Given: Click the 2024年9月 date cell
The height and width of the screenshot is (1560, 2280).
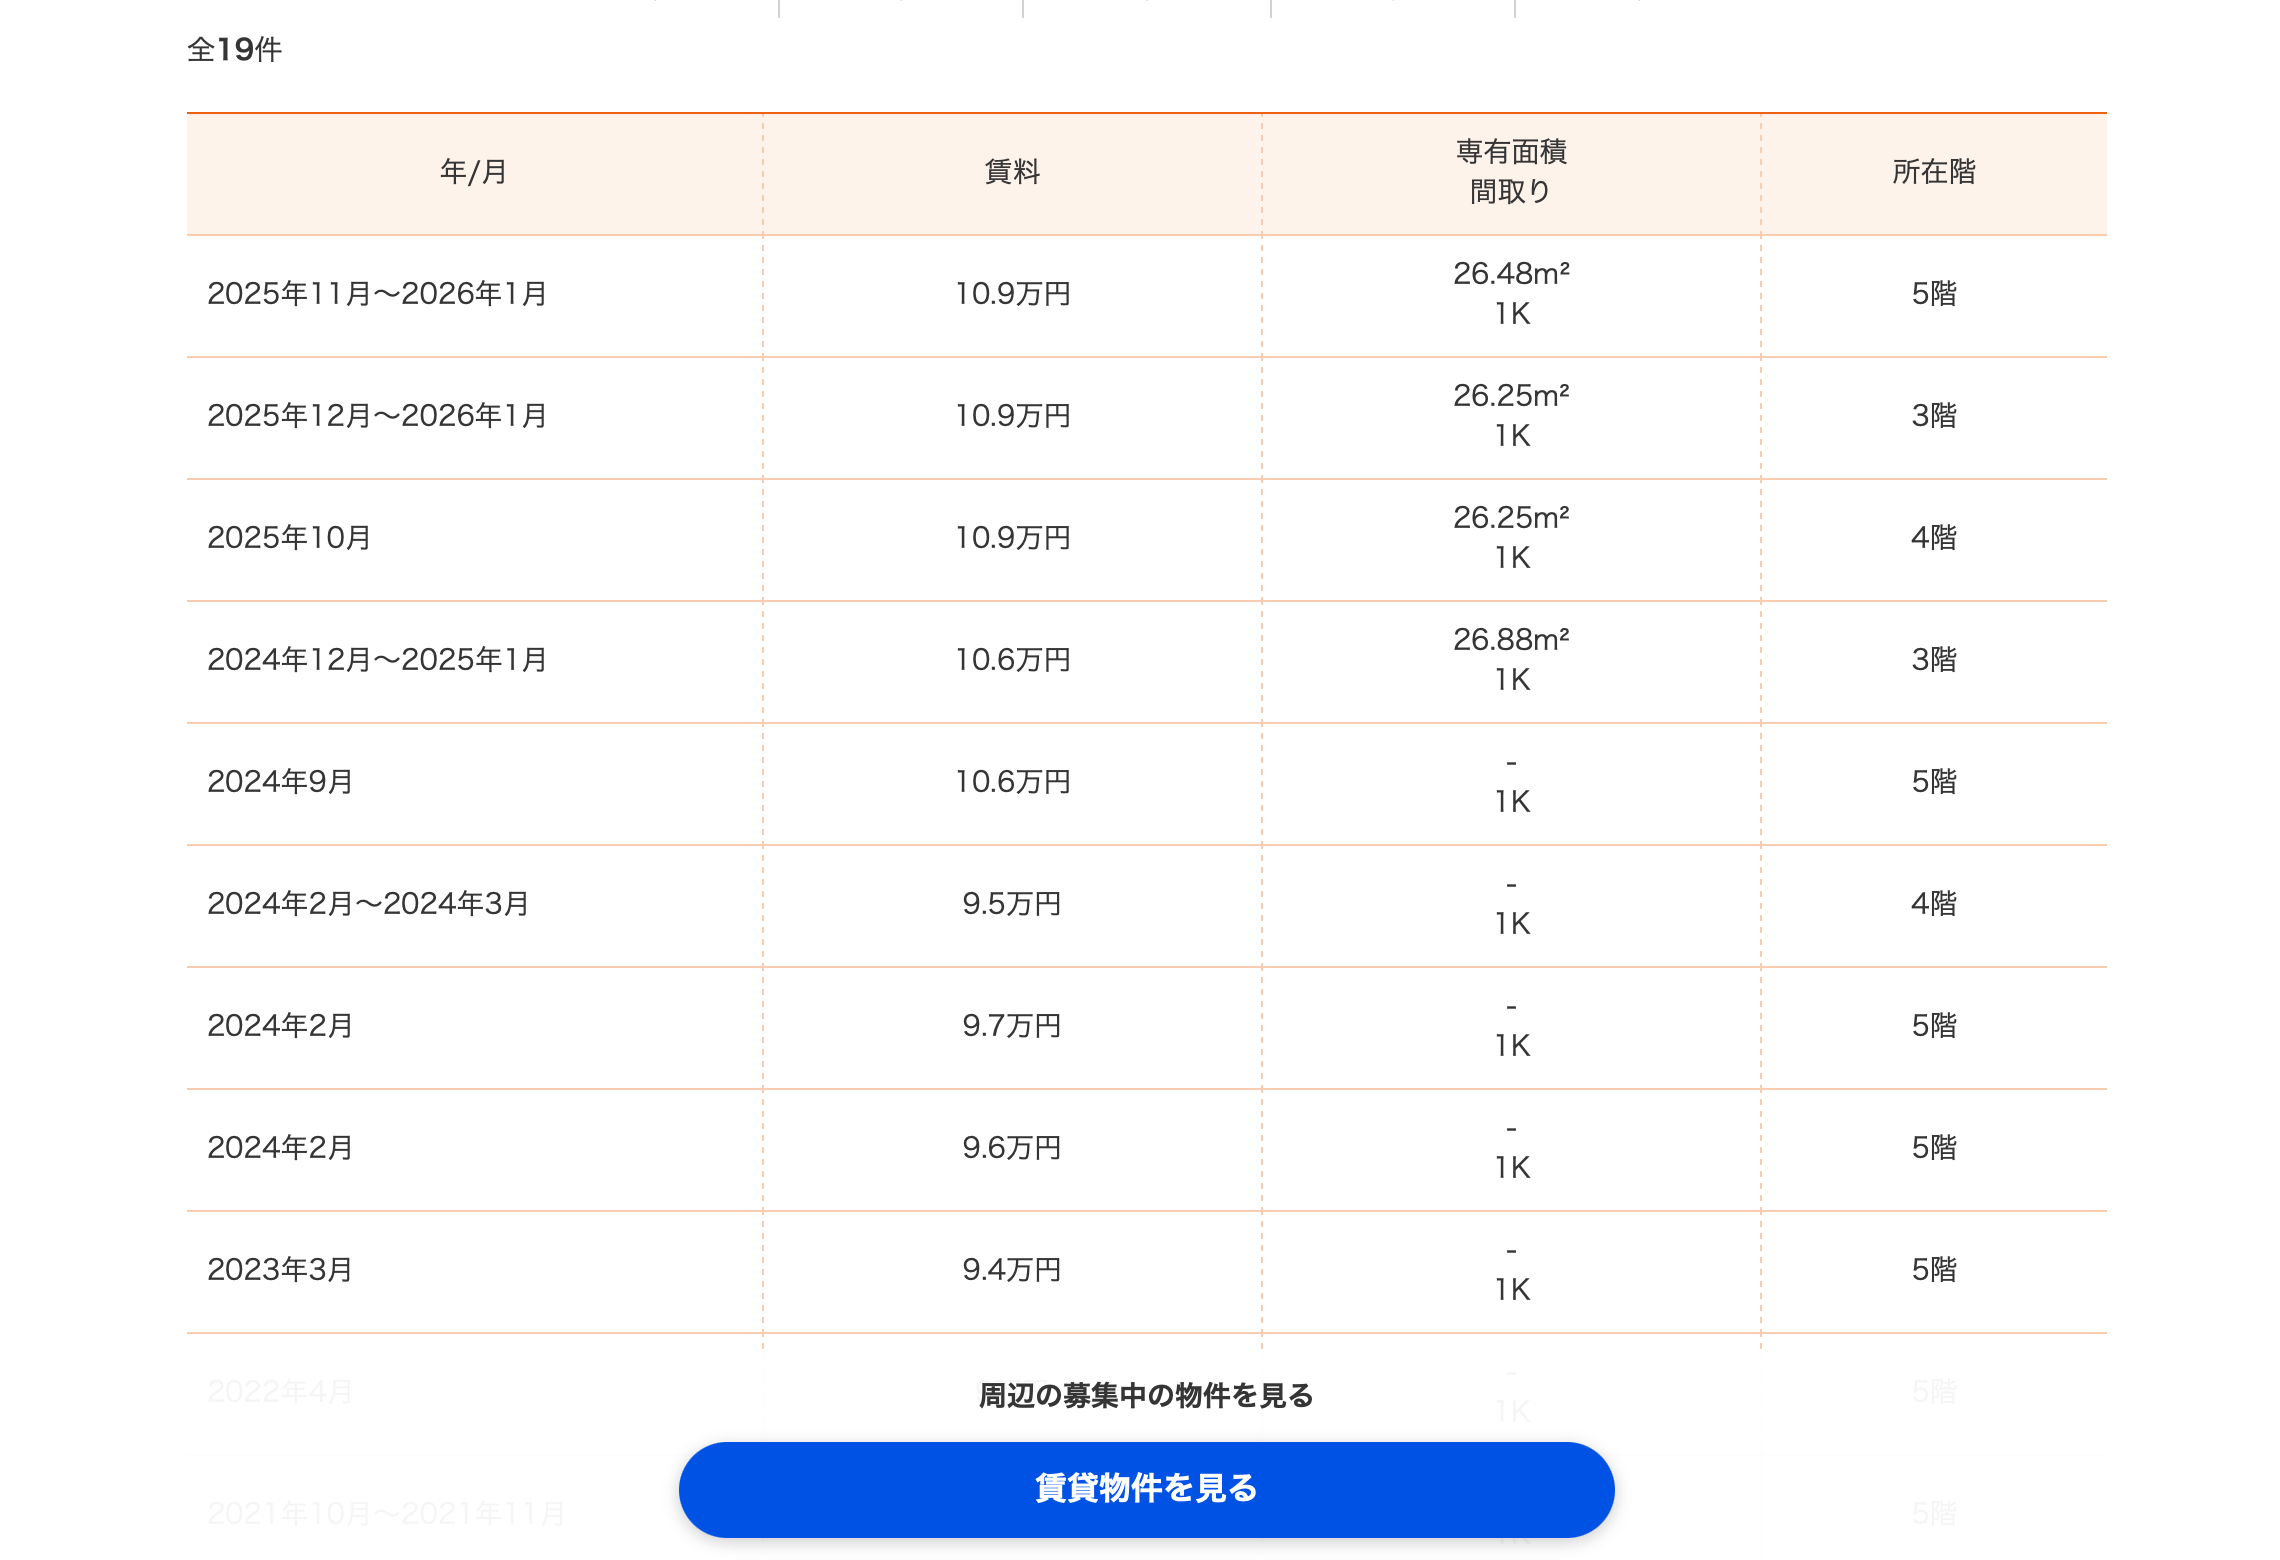Looking at the screenshot, I should (280, 782).
